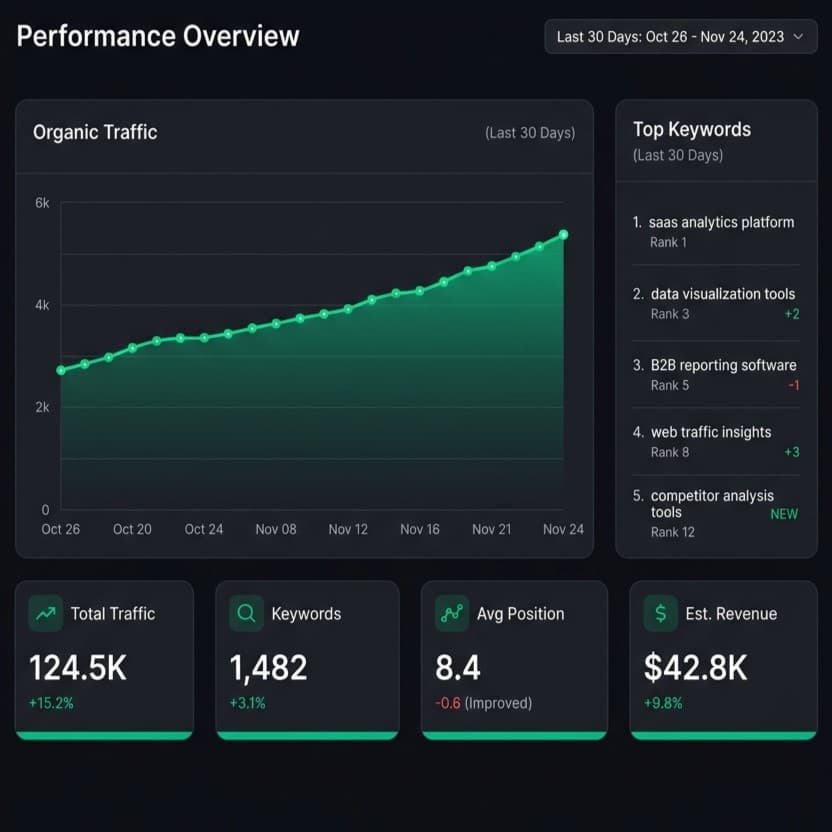Viewport: 832px width, 832px height.
Task: Click the -0.6 (Improved) position change
Action: [483, 703]
